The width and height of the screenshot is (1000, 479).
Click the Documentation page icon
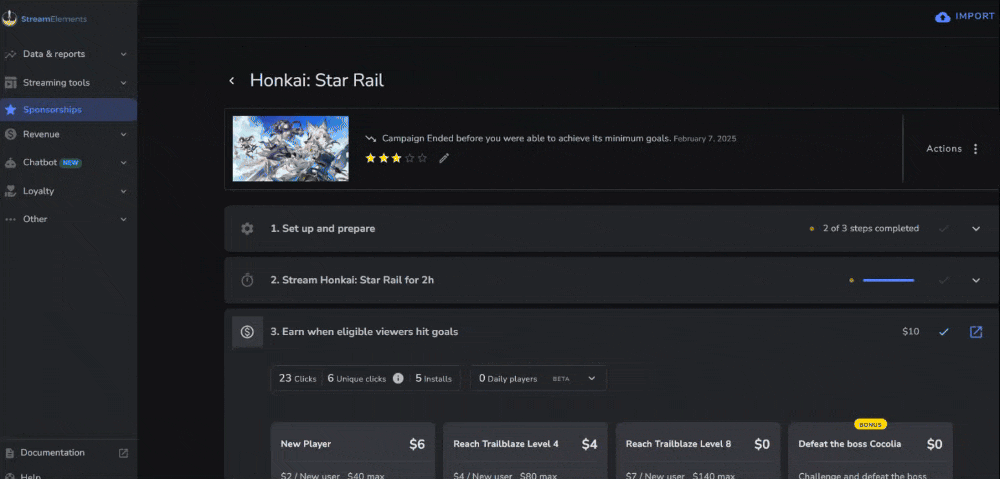(x=10, y=453)
